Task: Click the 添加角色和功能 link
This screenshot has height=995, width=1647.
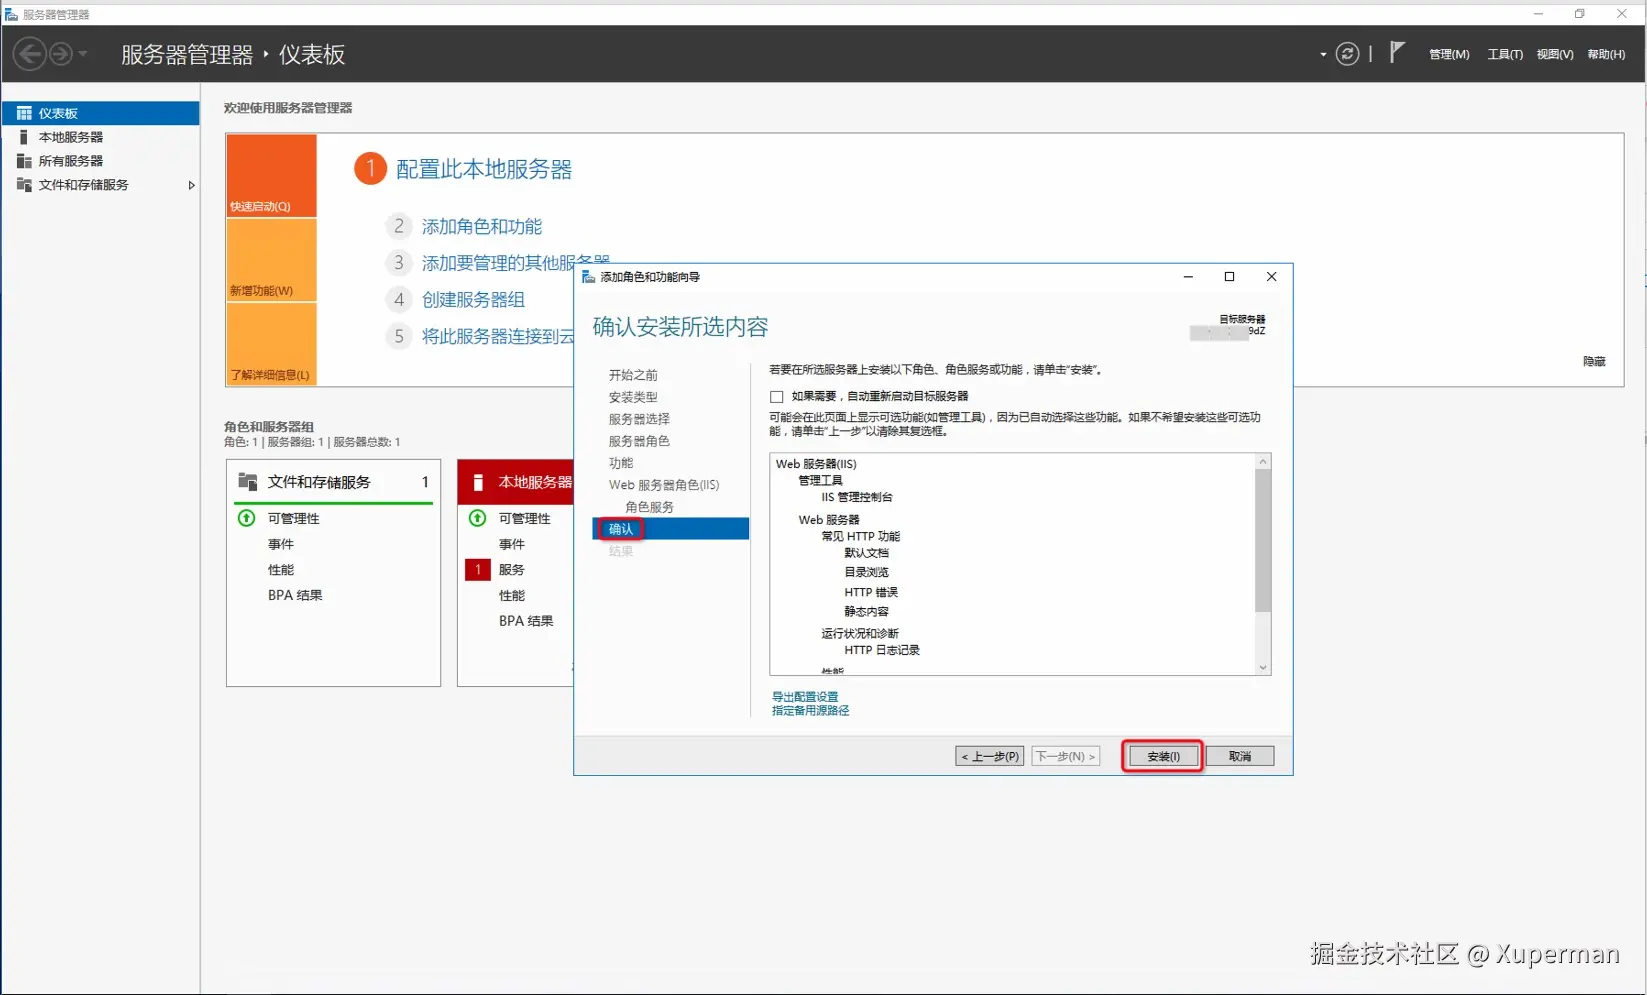Action: [x=482, y=227]
